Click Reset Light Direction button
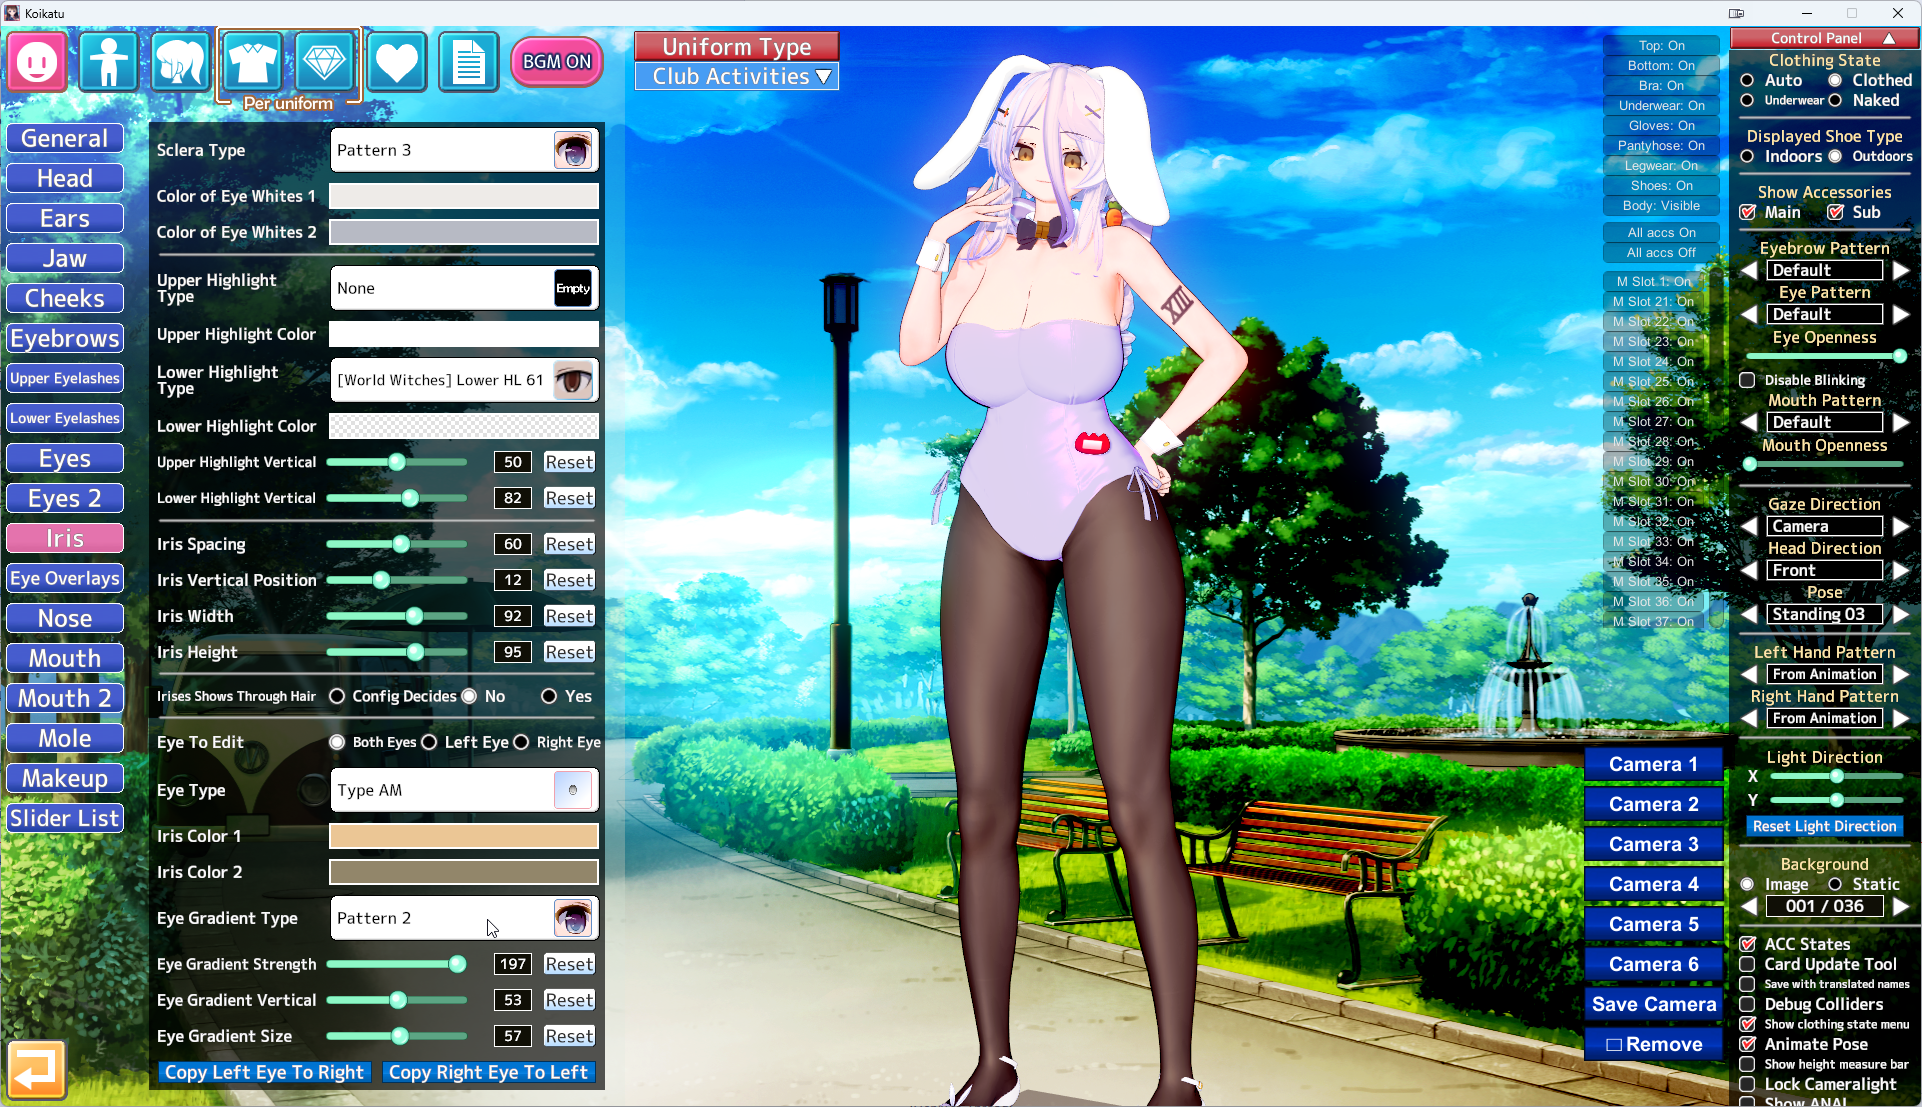Viewport: 1922px width, 1107px height. click(1825, 826)
